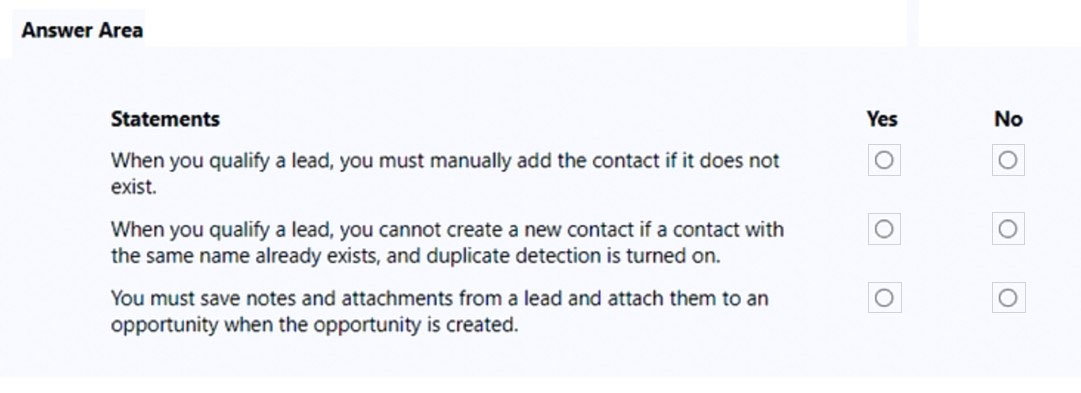Click the phrase 'duplicate detection is turned on'
The image size is (1081, 393).
[573, 256]
